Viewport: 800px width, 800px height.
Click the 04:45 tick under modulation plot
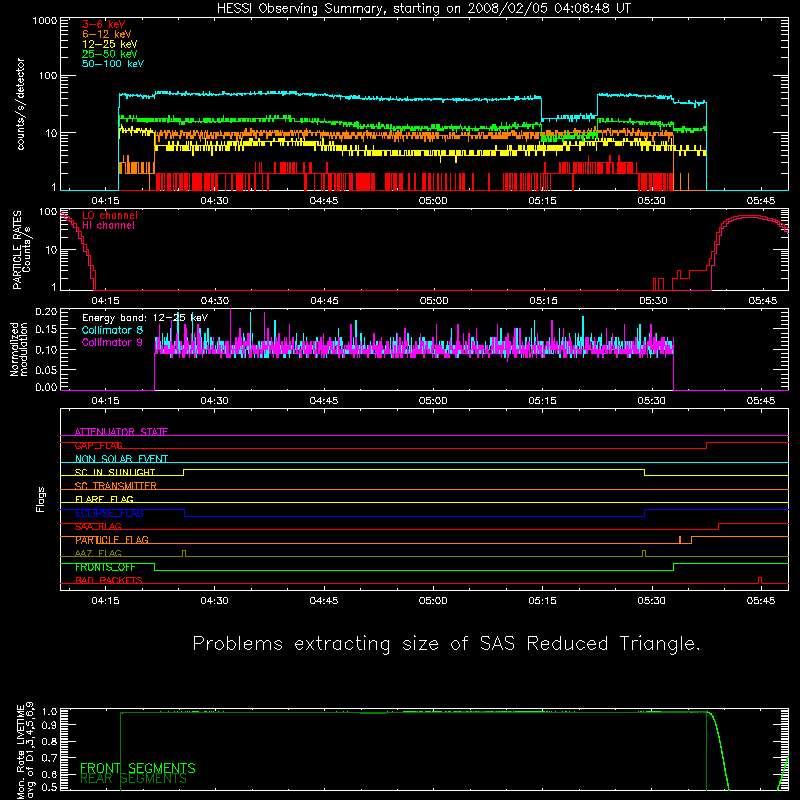click(323, 401)
